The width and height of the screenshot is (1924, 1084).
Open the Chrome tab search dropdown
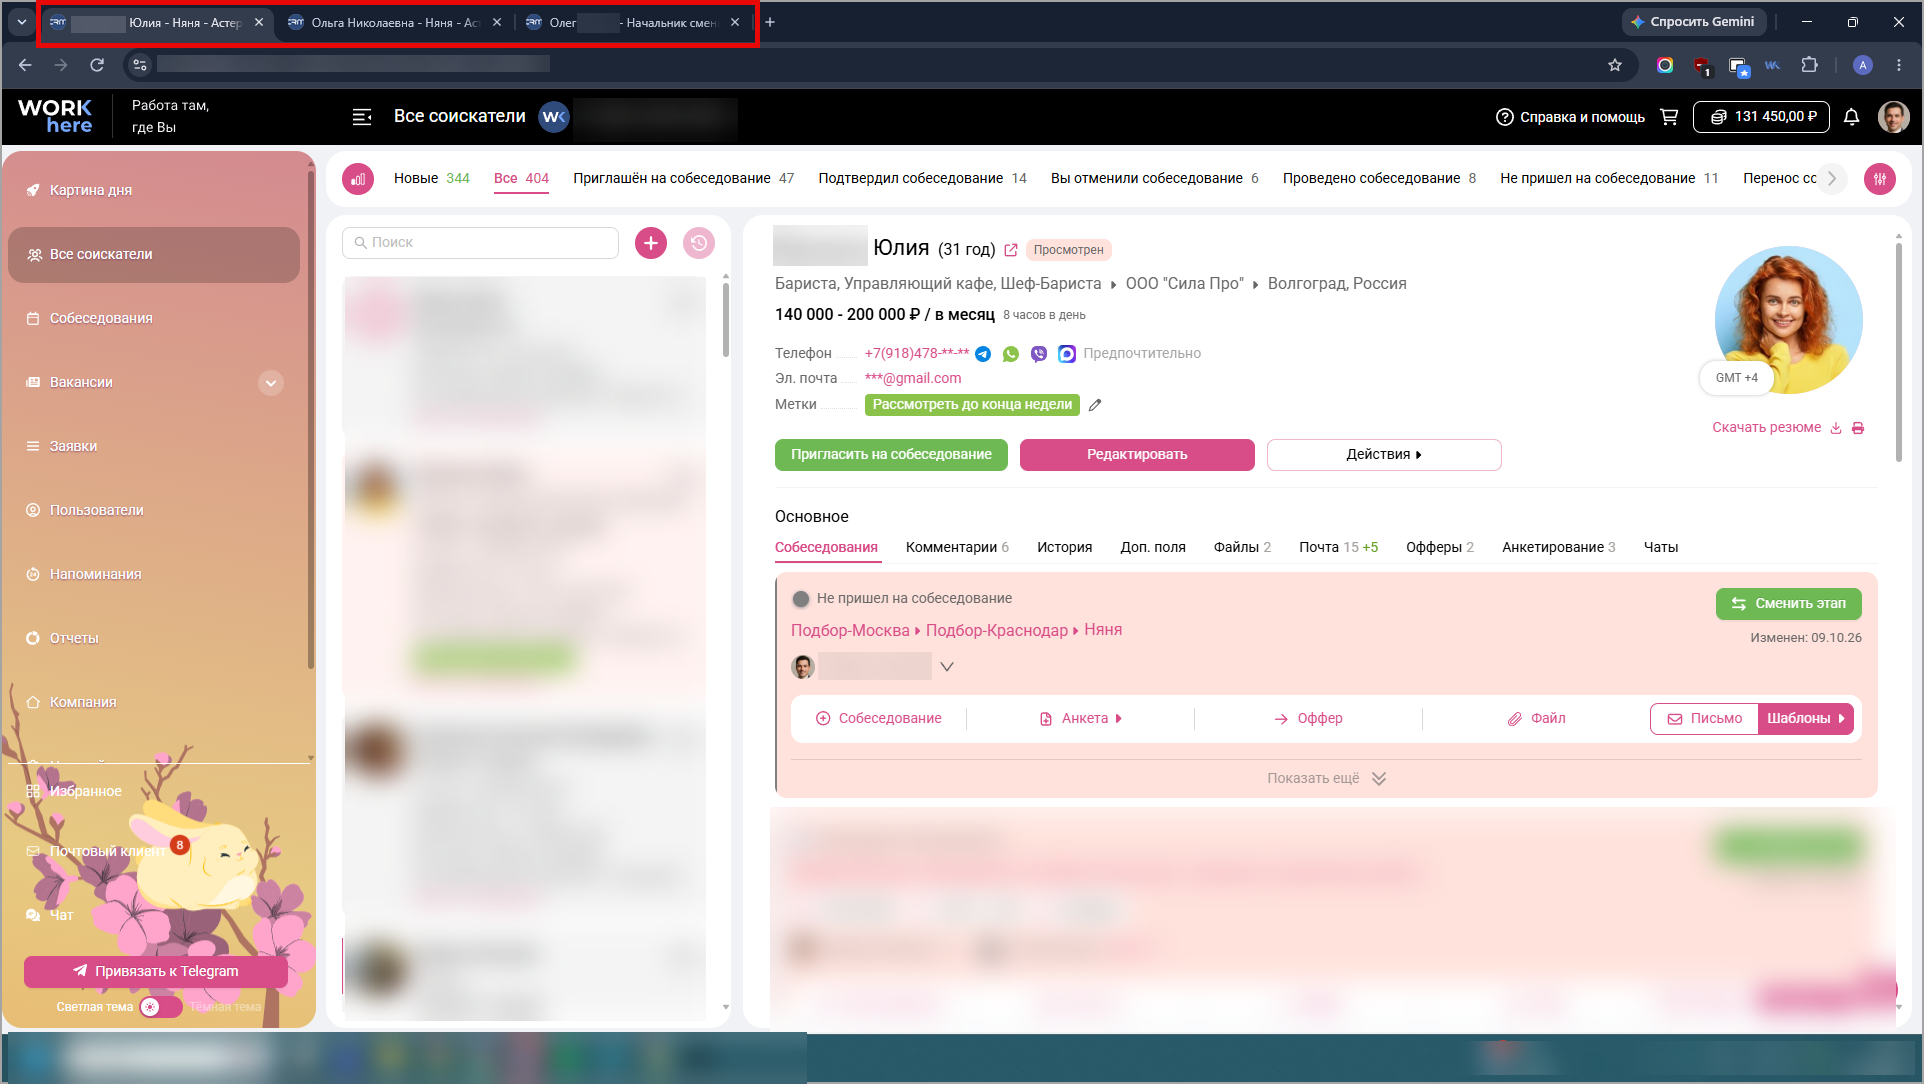[21, 22]
